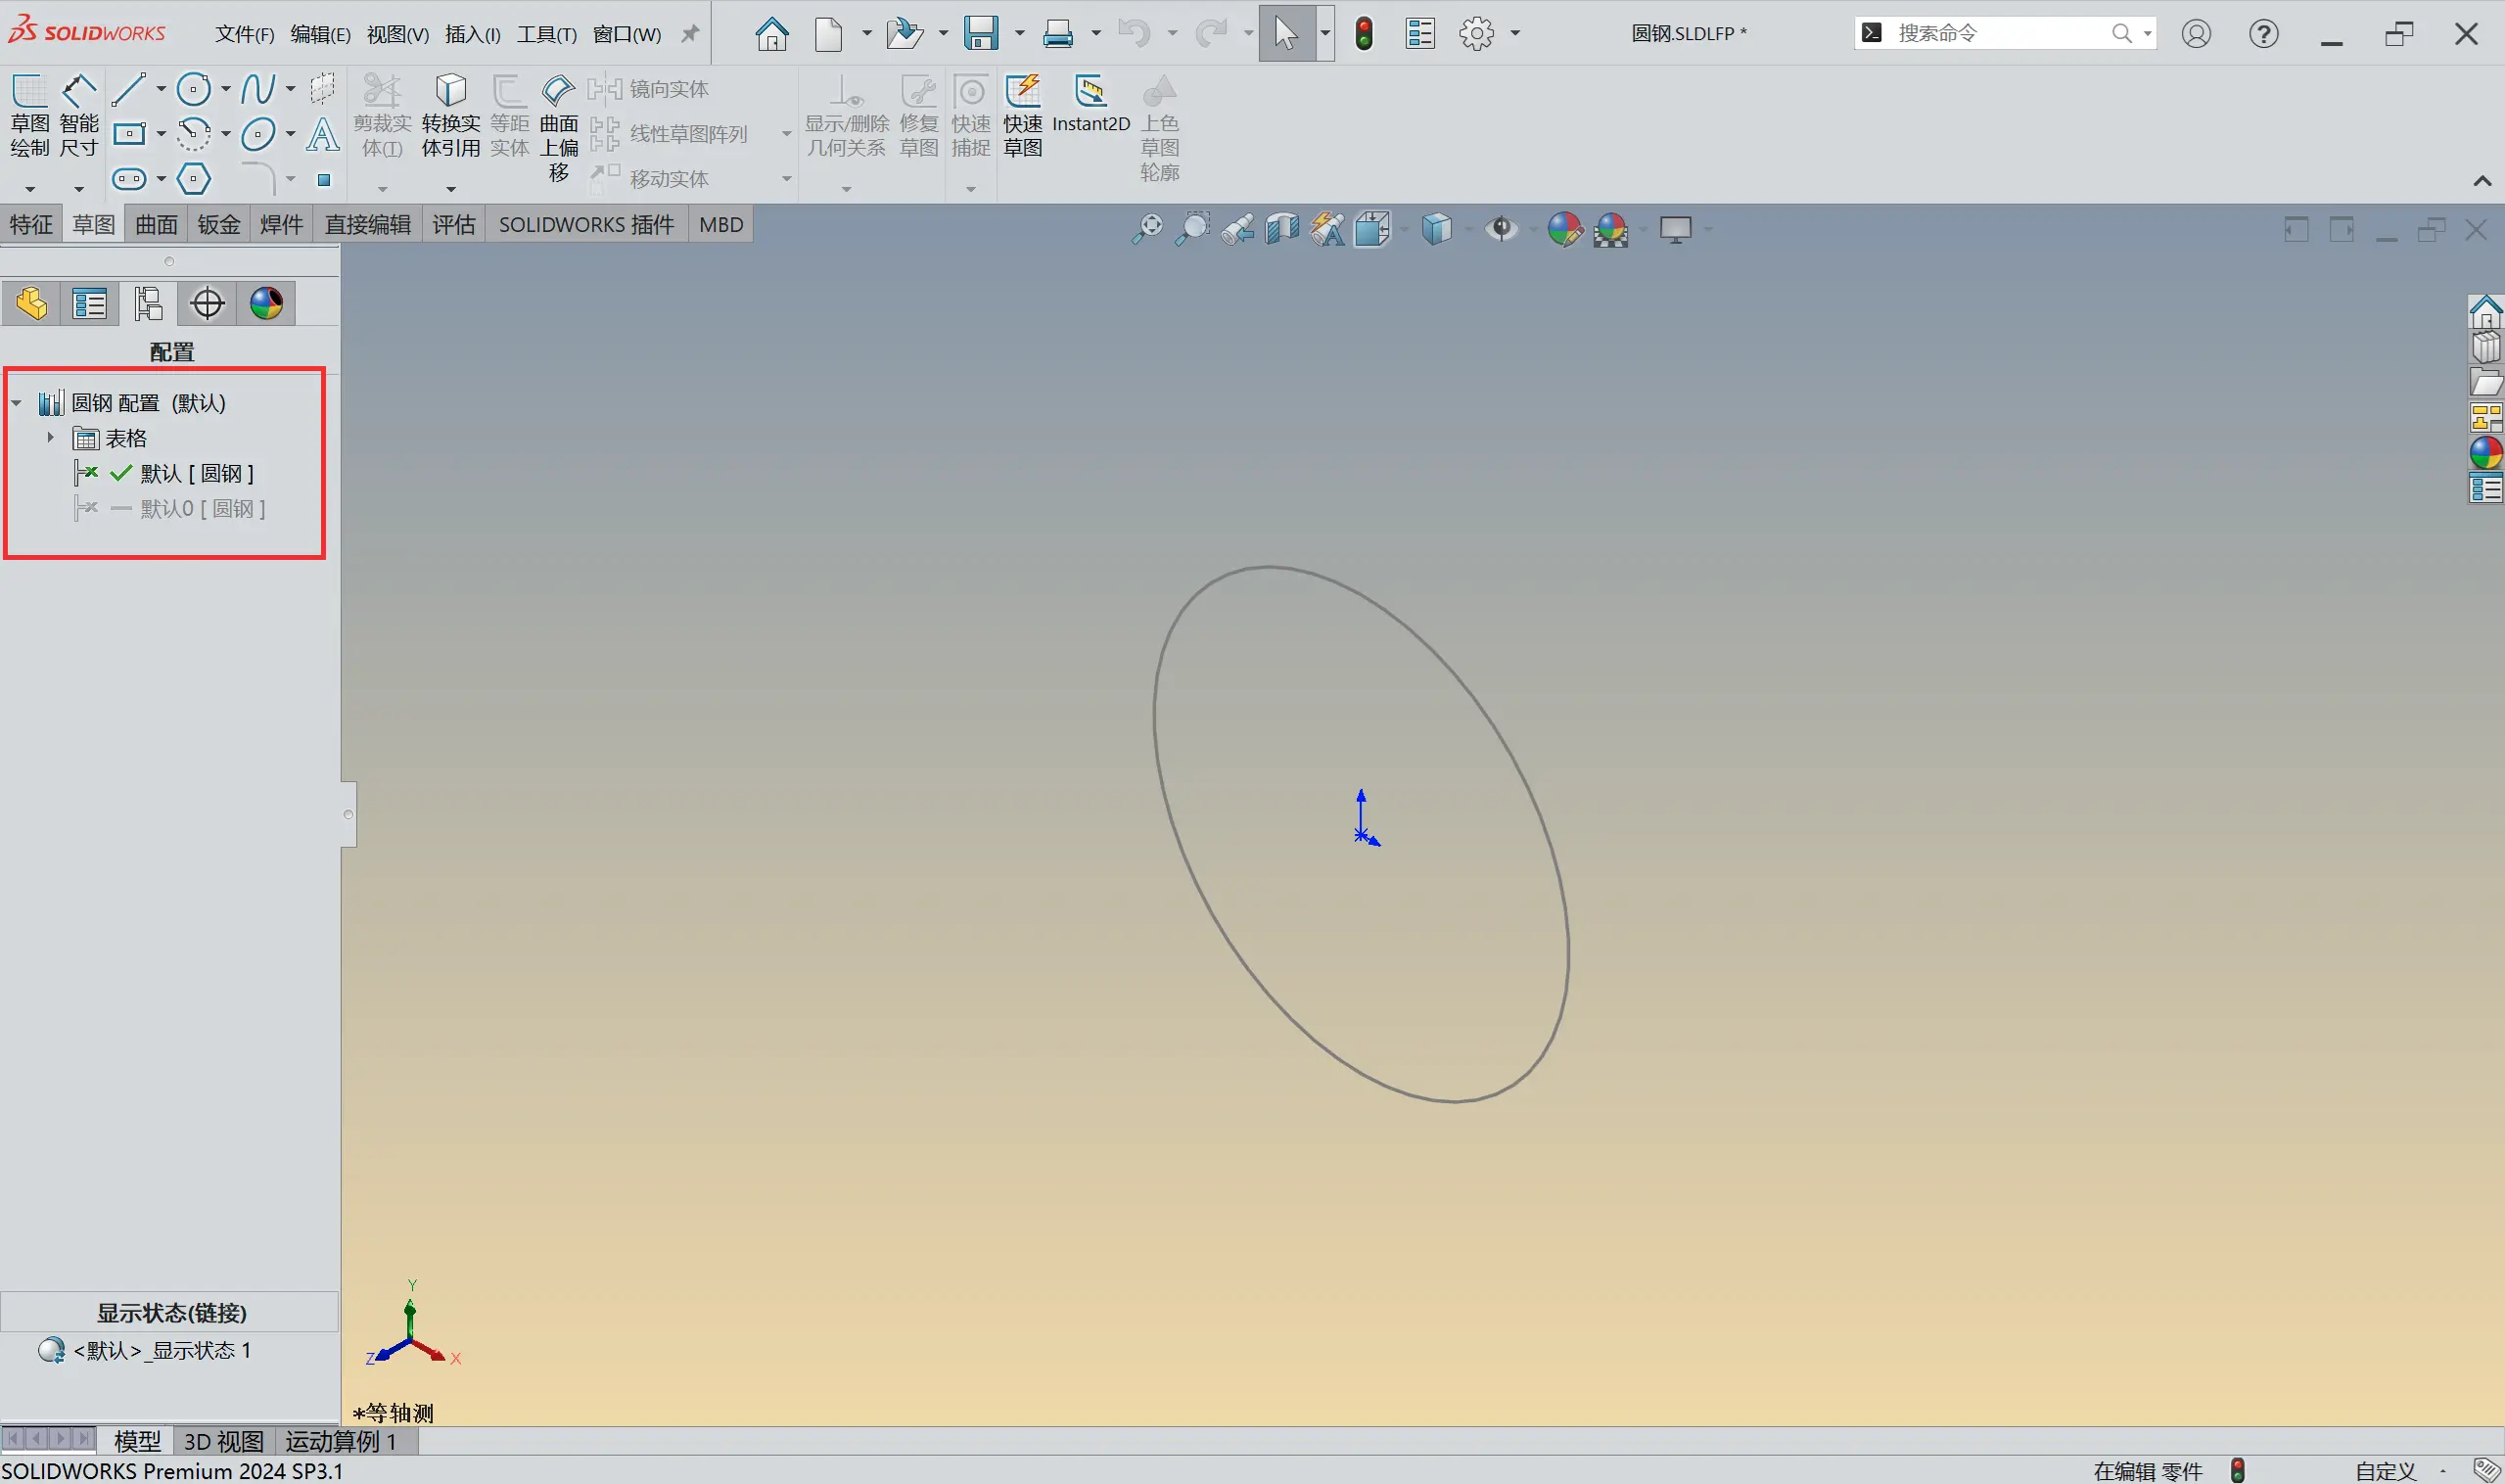This screenshot has height=1484, width=2505.
Task: Click the Rebuild traffic light icon
Action: (1364, 33)
